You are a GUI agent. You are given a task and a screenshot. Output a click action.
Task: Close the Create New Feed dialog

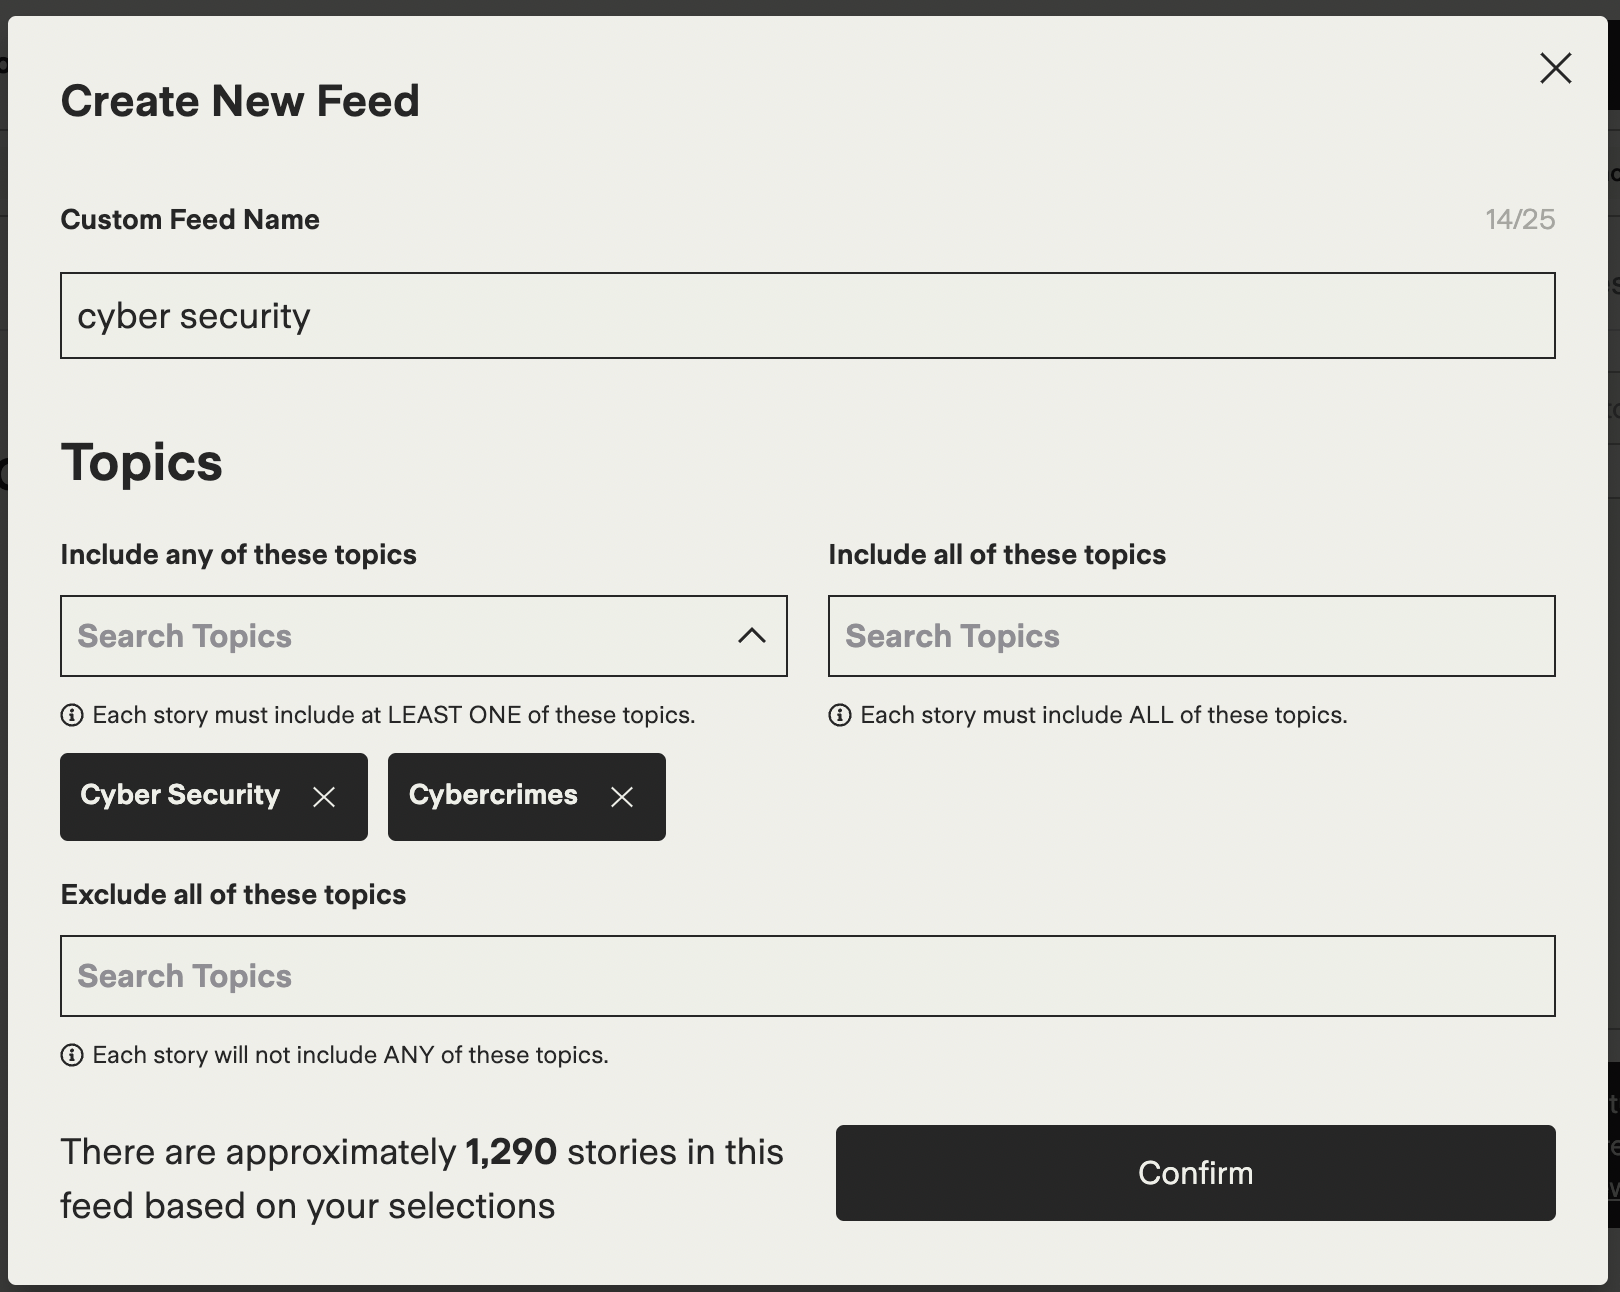1555,69
